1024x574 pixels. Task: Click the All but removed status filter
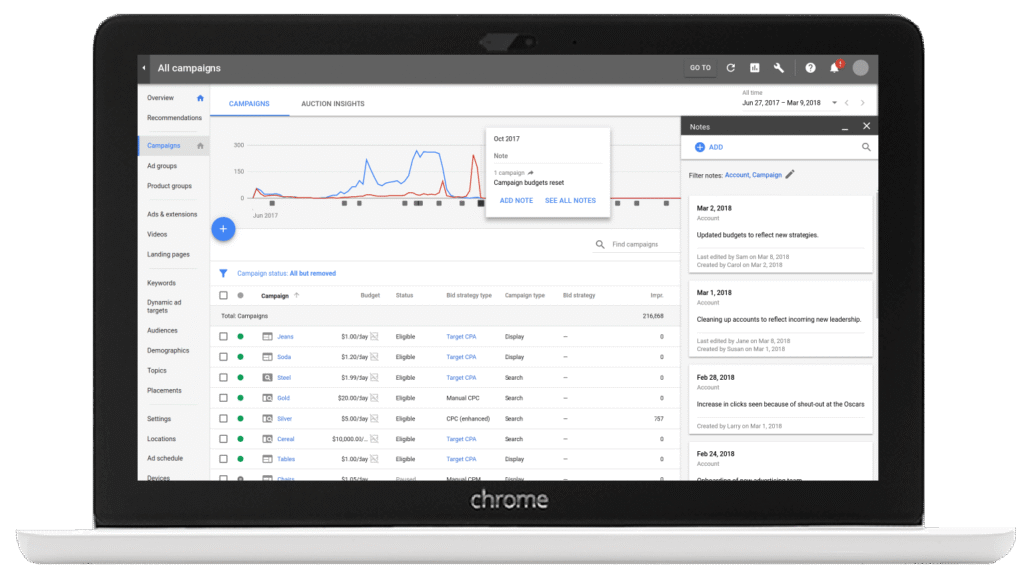(x=313, y=274)
